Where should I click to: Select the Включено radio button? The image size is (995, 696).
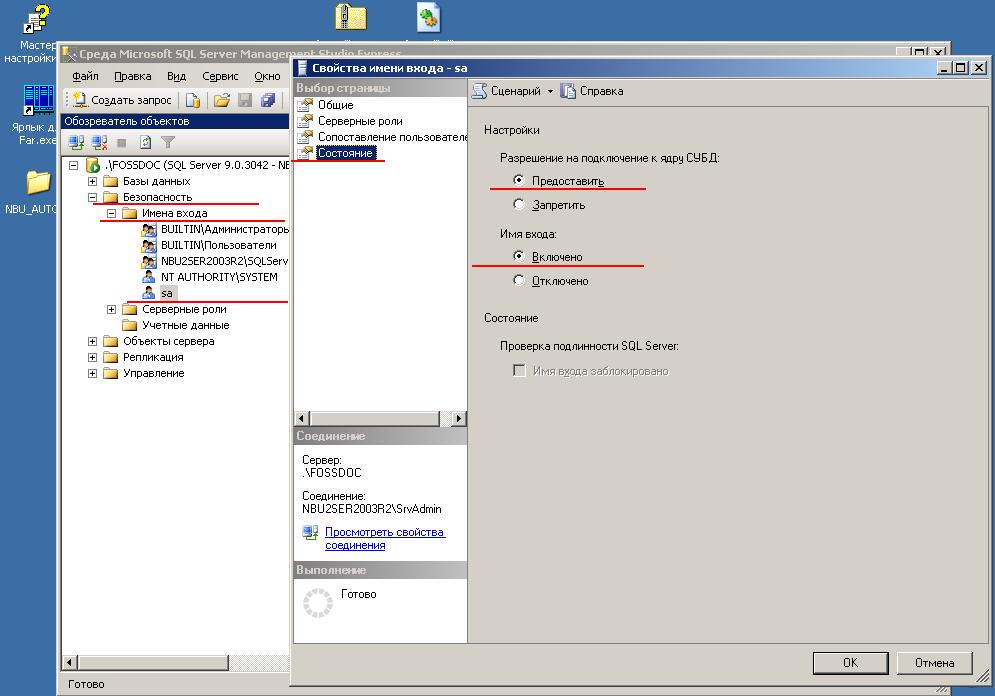tap(518, 256)
